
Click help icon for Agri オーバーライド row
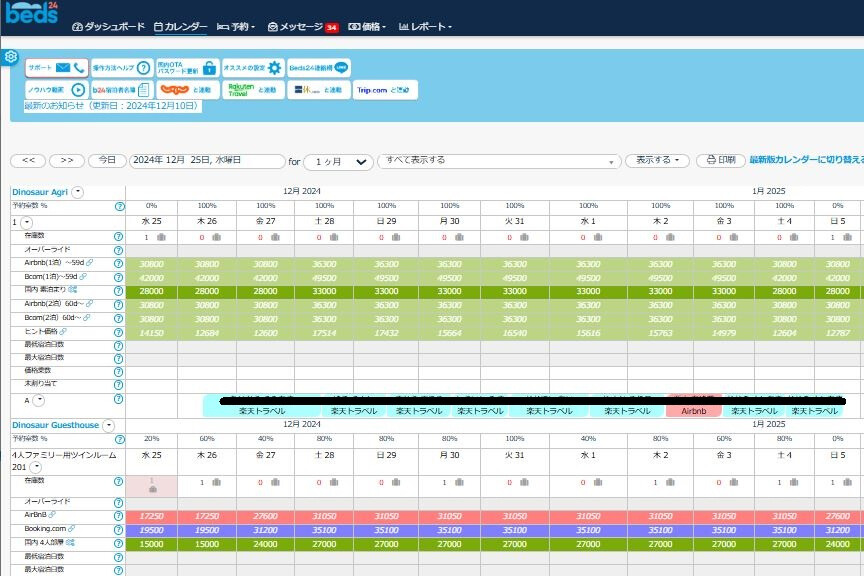[x=118, y=250]
